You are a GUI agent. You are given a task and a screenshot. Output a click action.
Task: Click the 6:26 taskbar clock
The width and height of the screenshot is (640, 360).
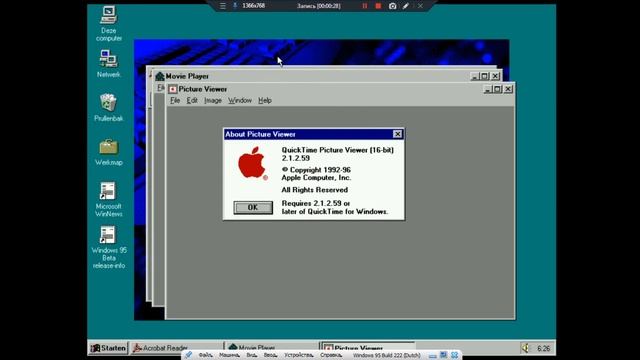pos(543,349)
